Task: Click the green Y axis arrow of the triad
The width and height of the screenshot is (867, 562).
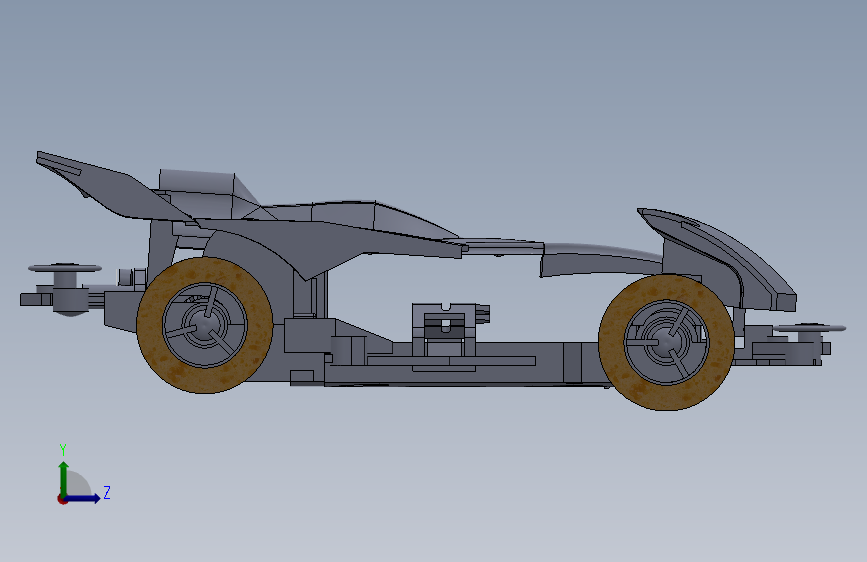Action: click(64, 478)
